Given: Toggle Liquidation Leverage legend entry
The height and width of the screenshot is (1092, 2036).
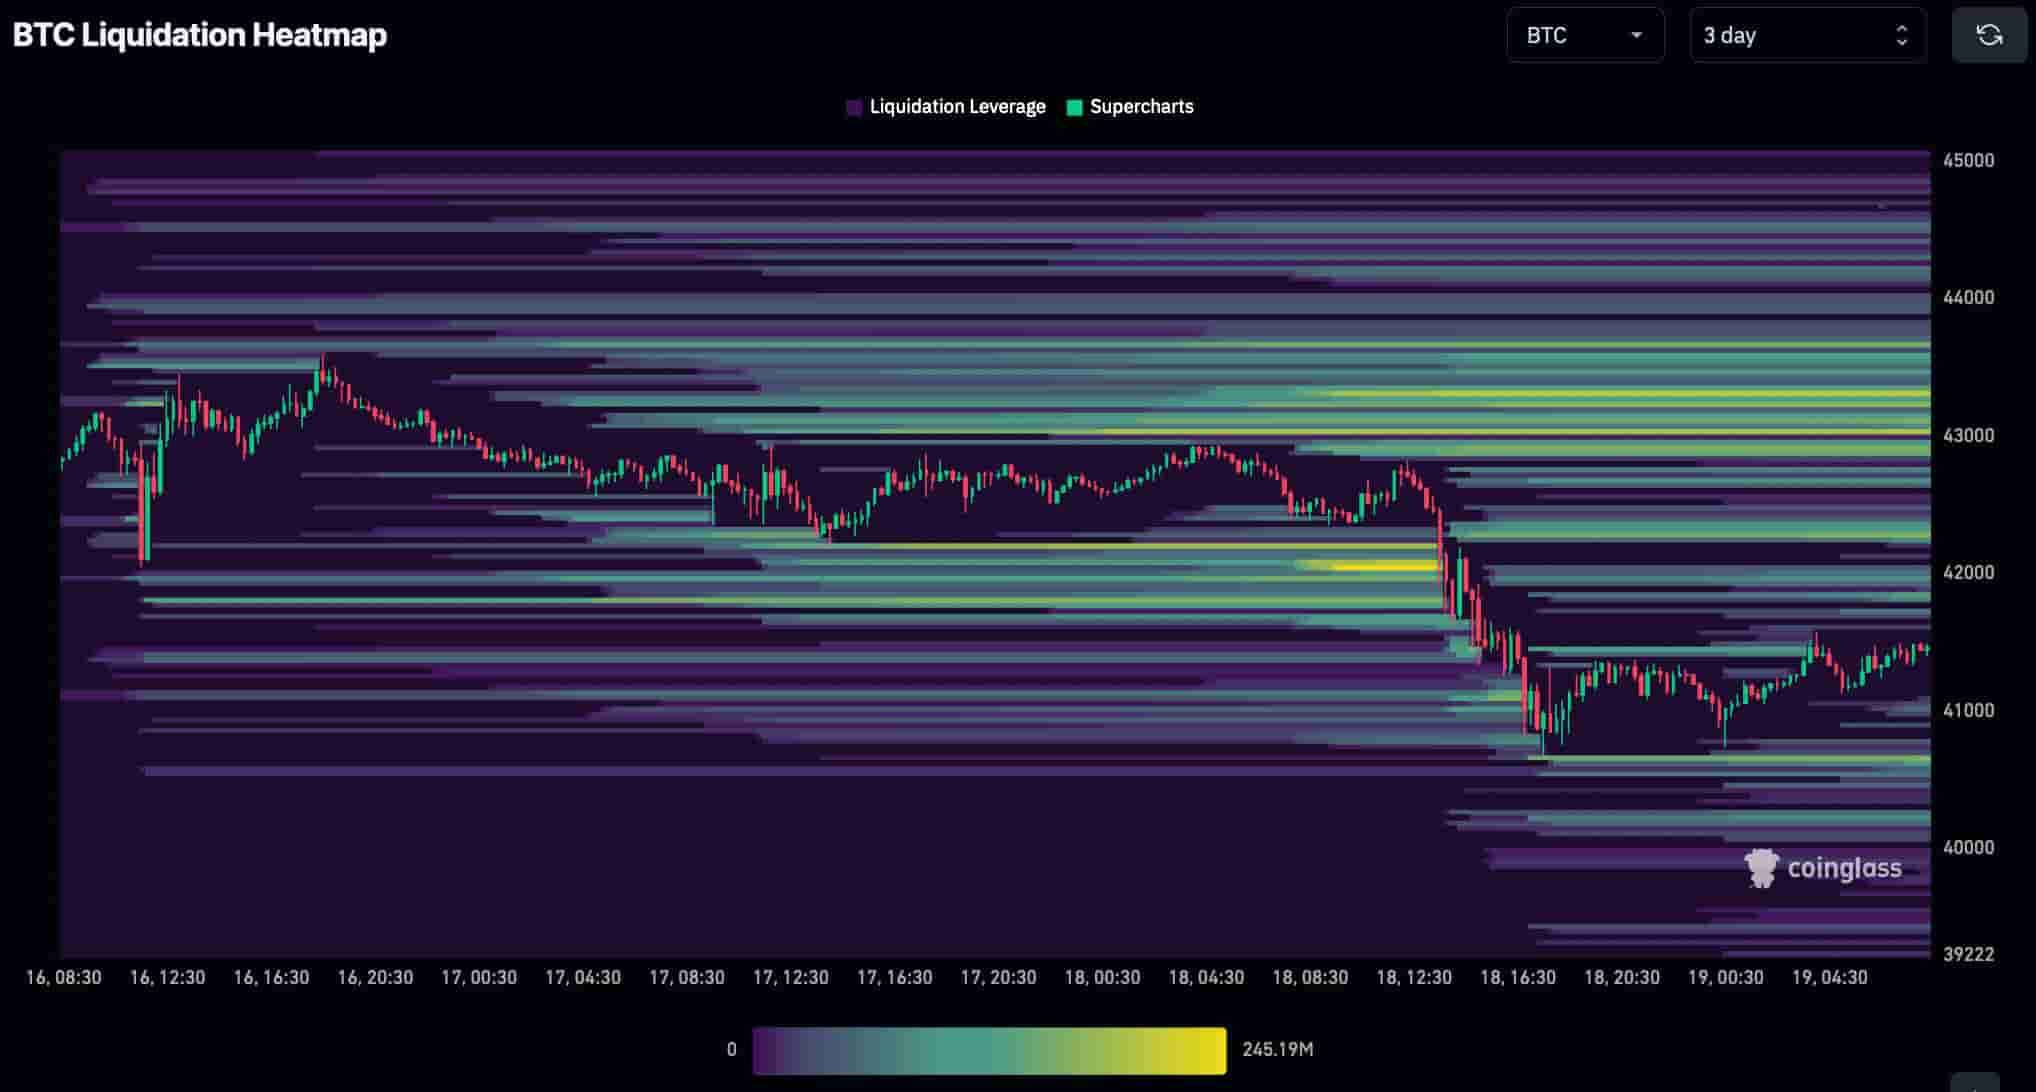Looking at the screenshot, I should click(946, 107).
